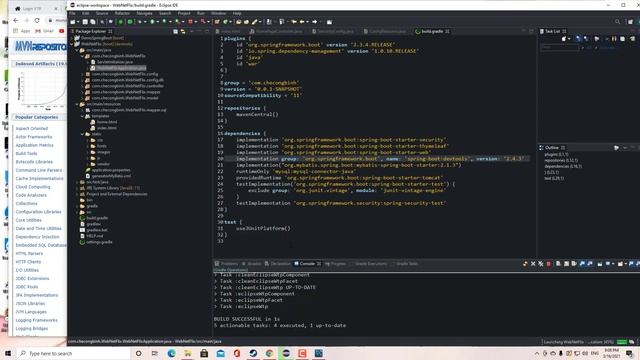Select dependencies entry in Outline view

point(563,167)
